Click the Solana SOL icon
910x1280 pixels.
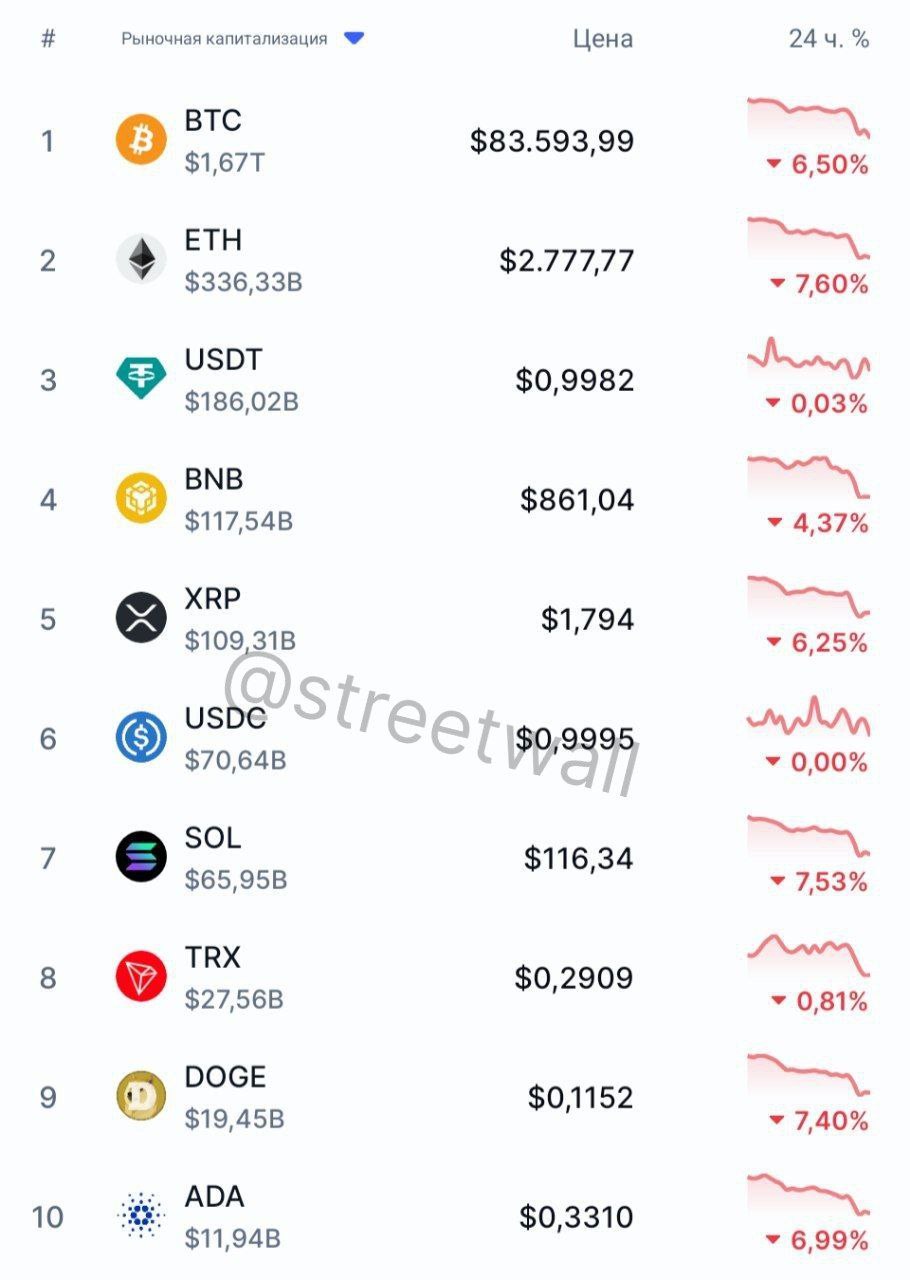point(141,857)
